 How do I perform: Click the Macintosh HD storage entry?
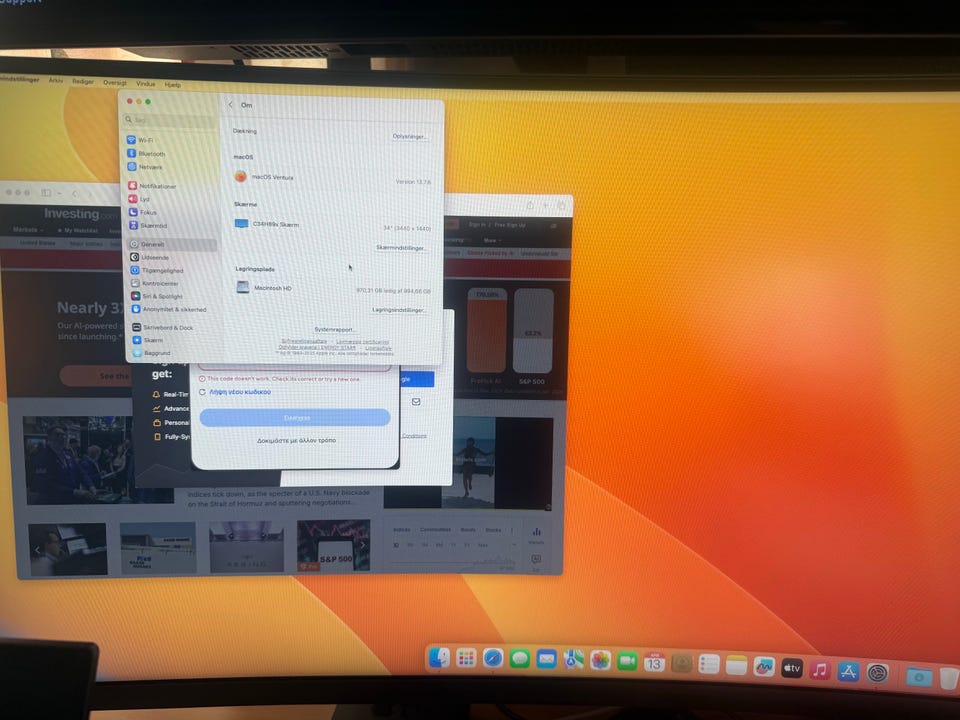pyautogui.click(x=334, y=288)
